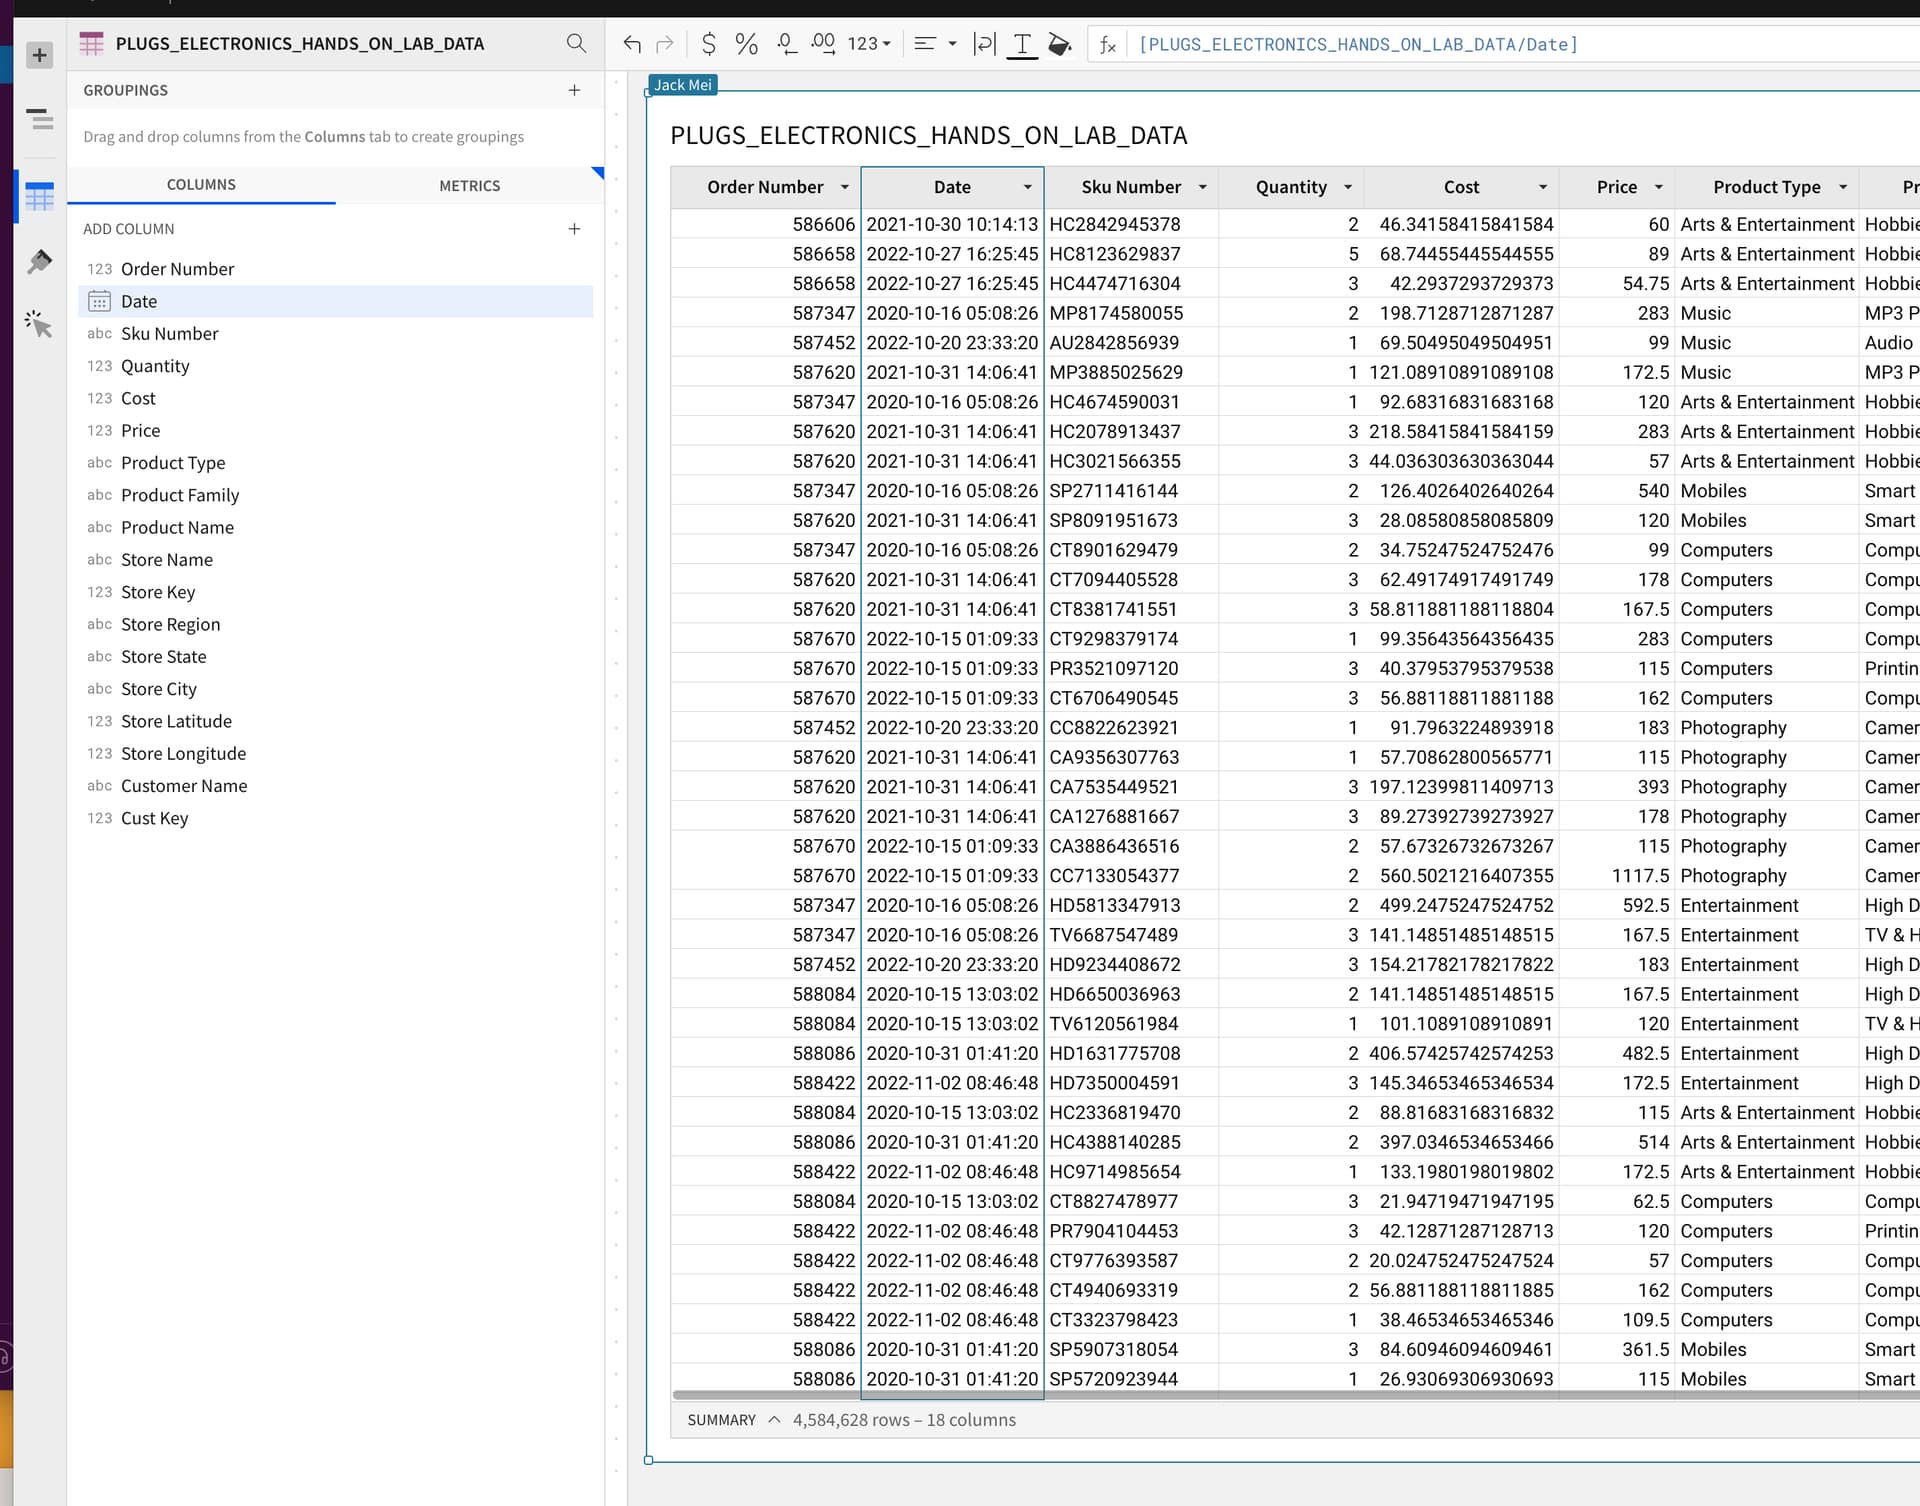Expand the Sku Number column menu
Image resolution: width=1920 pixels, height=1506 pixels.
[x=1202, y=187]
